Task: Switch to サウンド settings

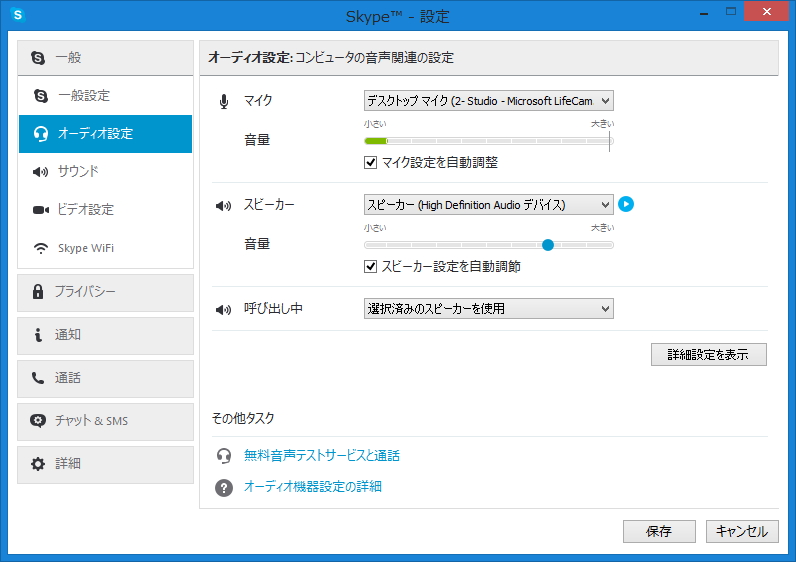Action: click(106, 172)
